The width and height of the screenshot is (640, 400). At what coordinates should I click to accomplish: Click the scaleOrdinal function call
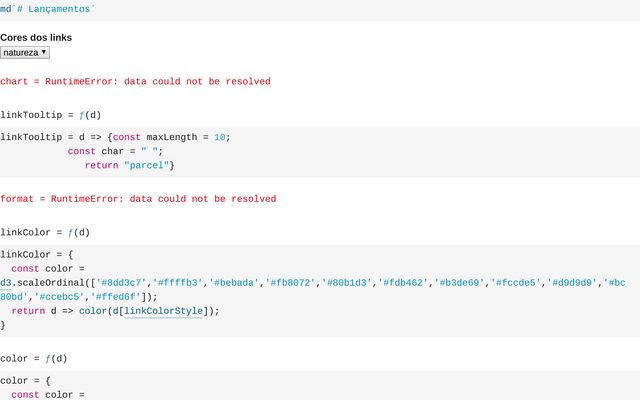(x=50, y=282)
